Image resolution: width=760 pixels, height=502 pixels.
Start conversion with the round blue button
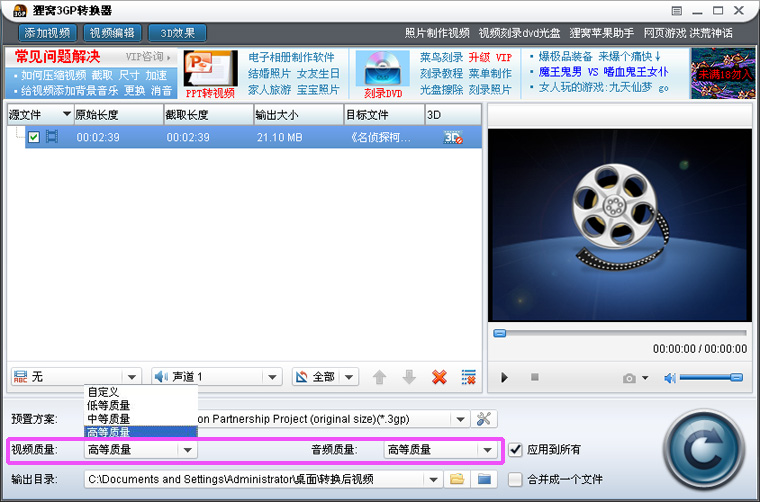[x=704, y=451]
